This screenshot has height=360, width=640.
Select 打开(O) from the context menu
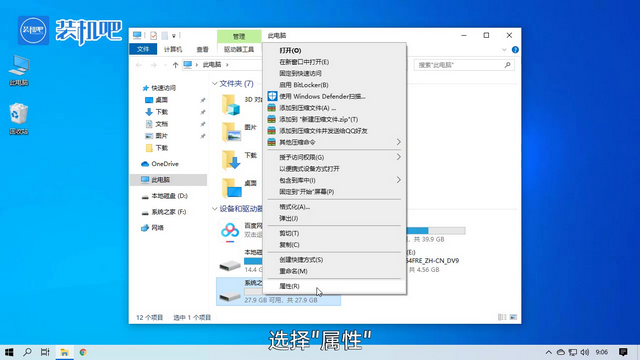(290, 51)
